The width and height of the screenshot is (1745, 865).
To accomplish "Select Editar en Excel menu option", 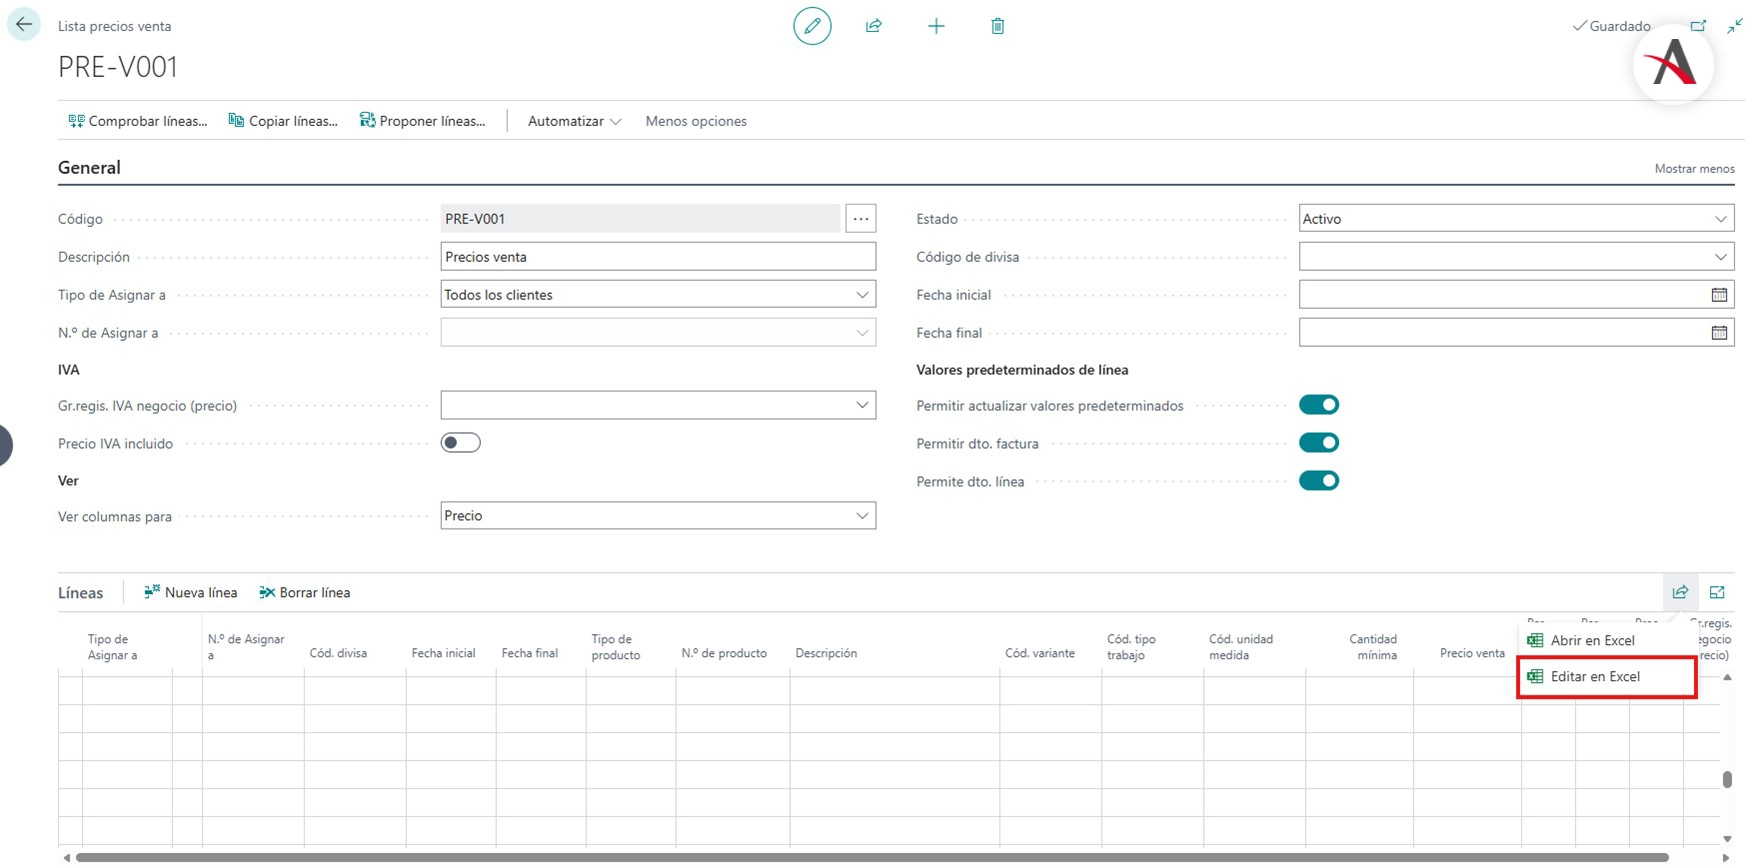I will pyautogui.click(x=1595, y=677).
